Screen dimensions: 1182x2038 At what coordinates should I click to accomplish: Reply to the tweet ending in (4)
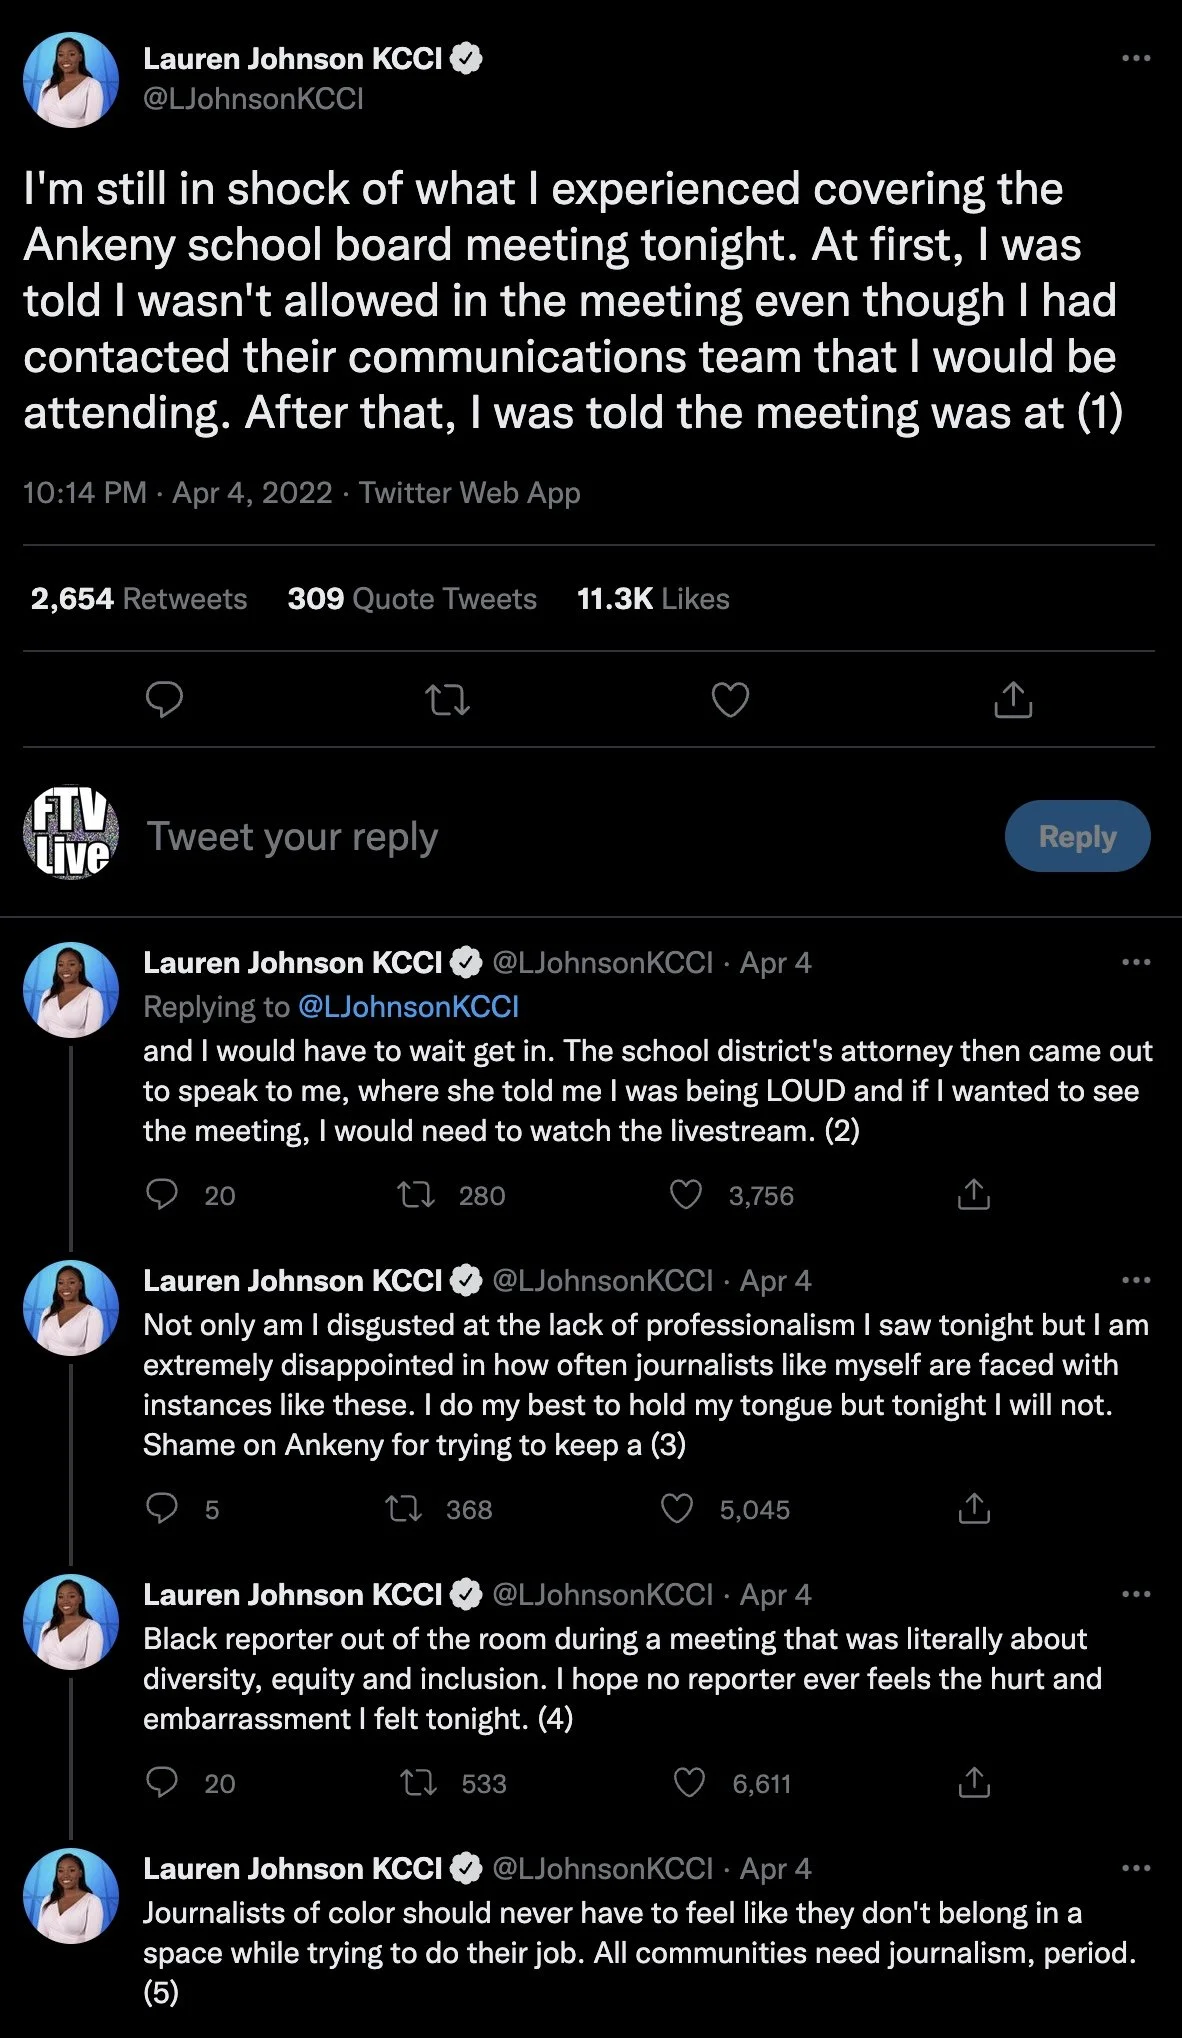click(x=162, y=1783)
